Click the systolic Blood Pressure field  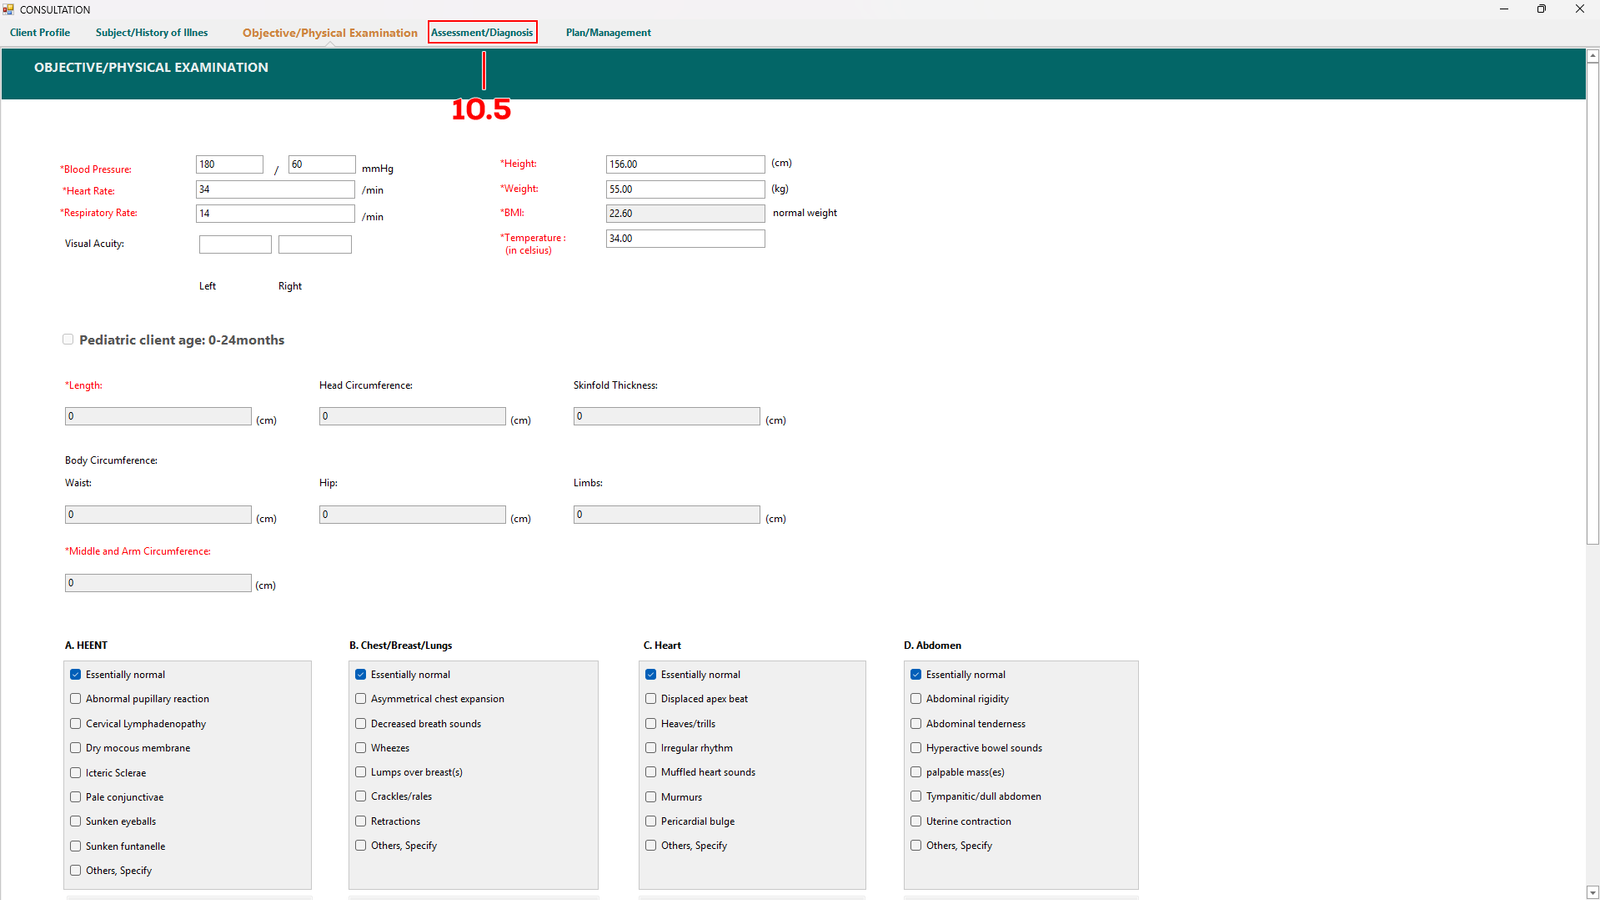[229, 165]
